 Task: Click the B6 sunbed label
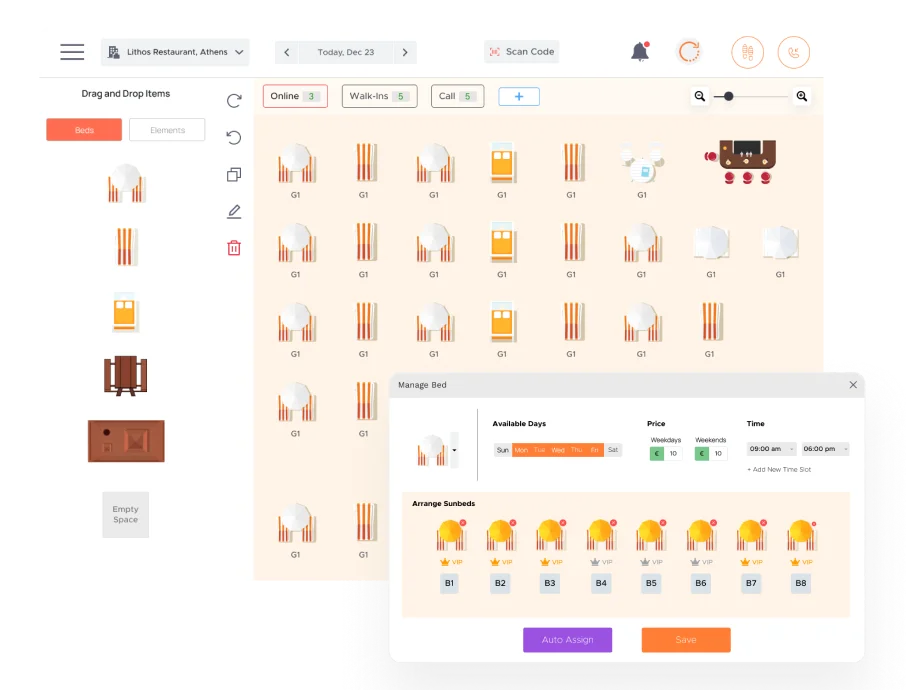[x=700, y=583]
